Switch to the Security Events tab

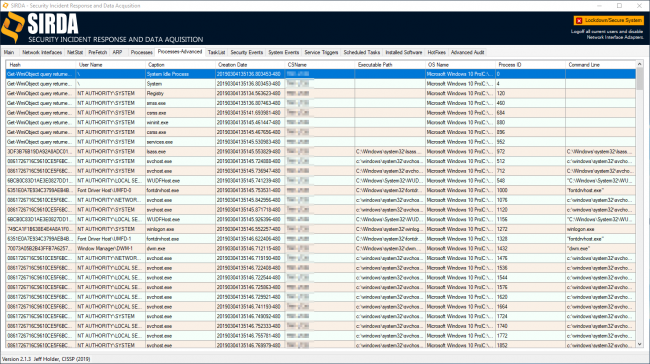(247, 52)
